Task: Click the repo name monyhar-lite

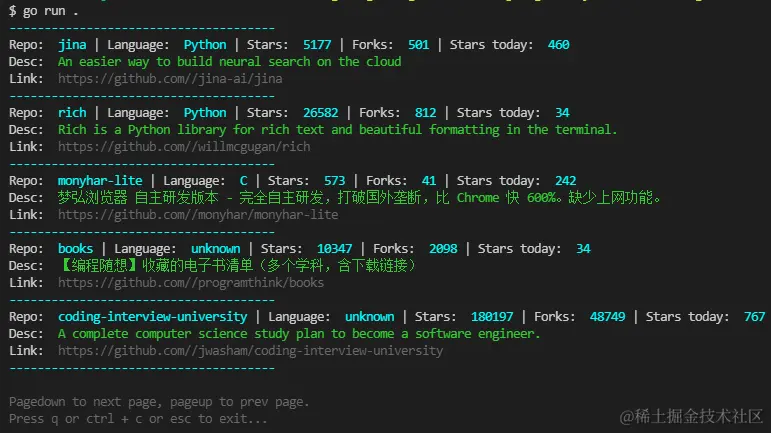Action: 100,181
